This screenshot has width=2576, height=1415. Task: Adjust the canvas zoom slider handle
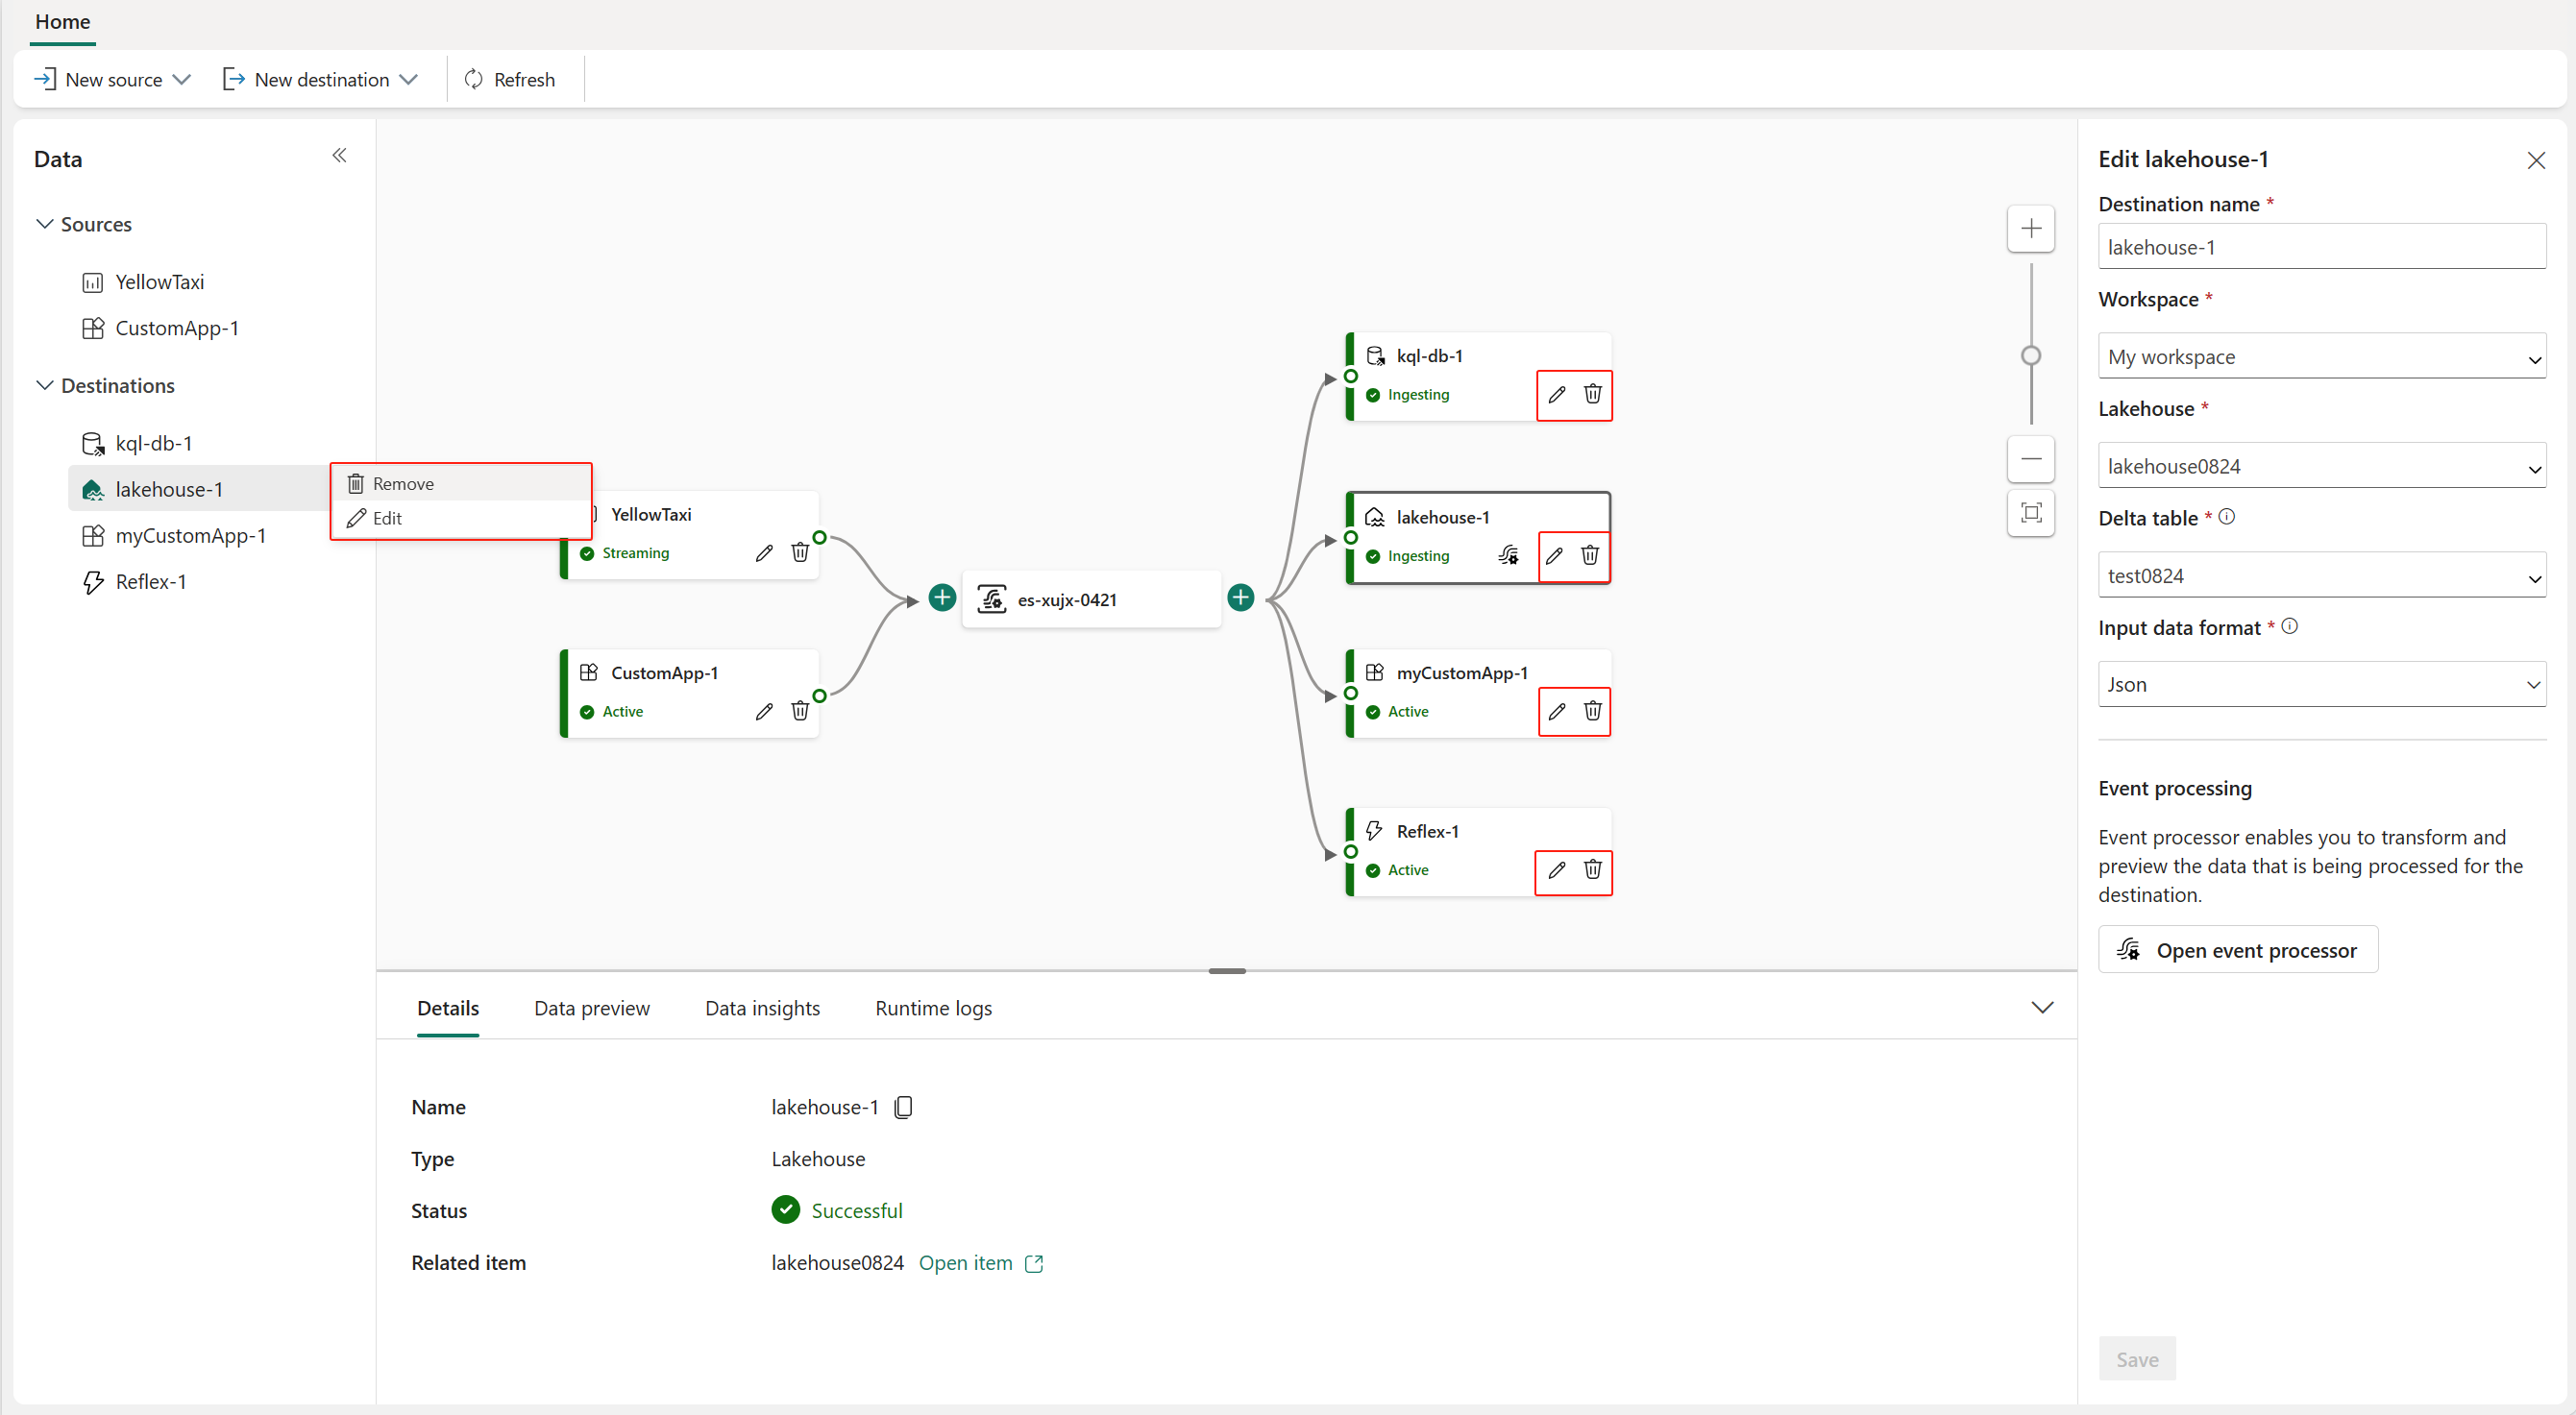pos(2030,355)
